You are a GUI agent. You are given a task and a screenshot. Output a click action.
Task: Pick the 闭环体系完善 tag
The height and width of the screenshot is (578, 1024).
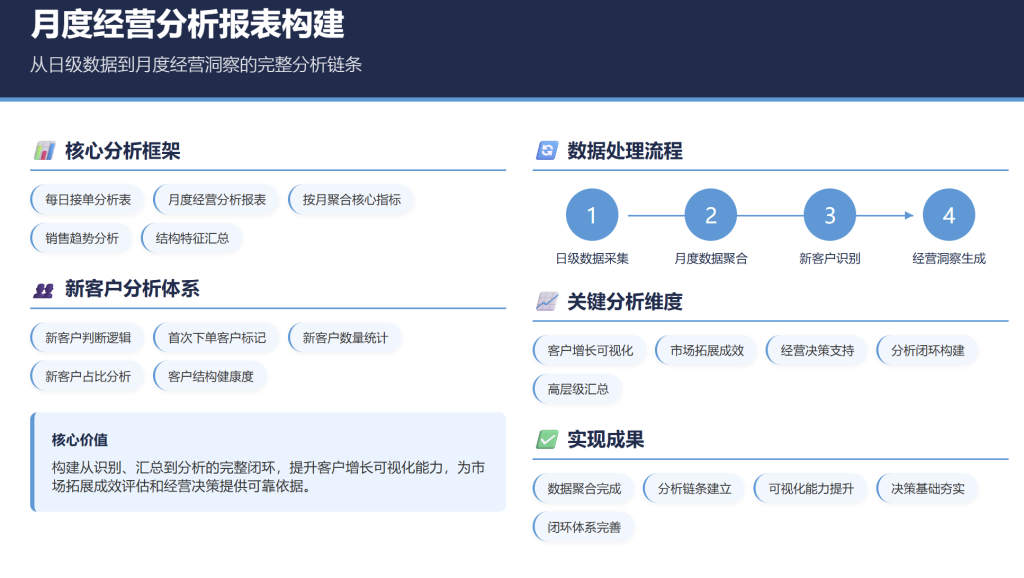pos(584,527)
